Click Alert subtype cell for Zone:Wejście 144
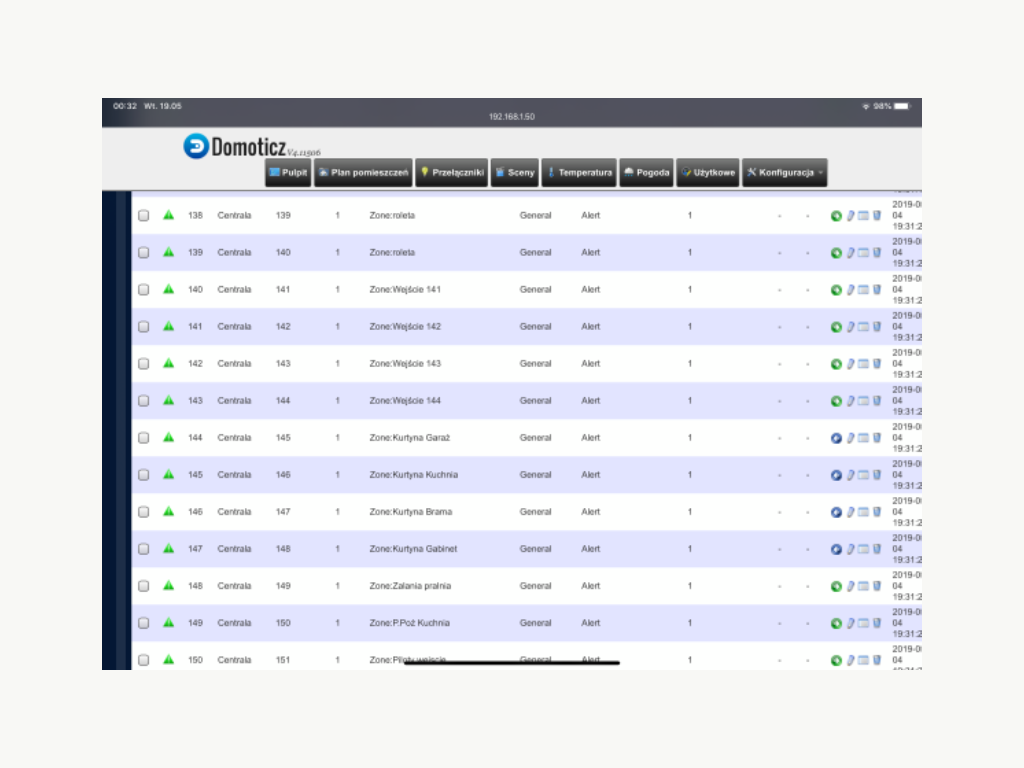Screen dimensions: 1024x768 tap(590, 400)
